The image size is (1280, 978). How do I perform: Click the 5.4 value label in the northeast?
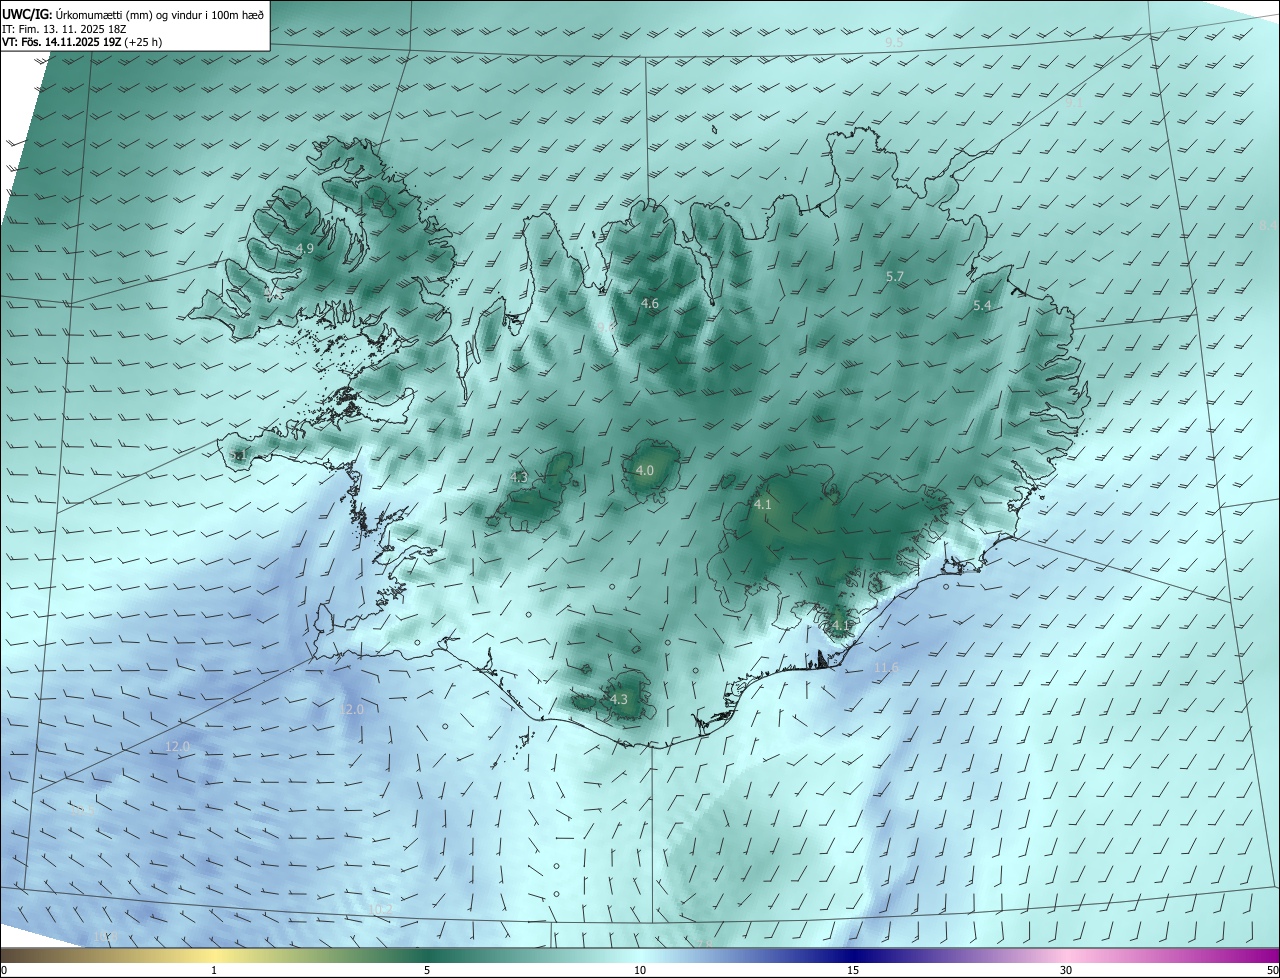[982, 305]
